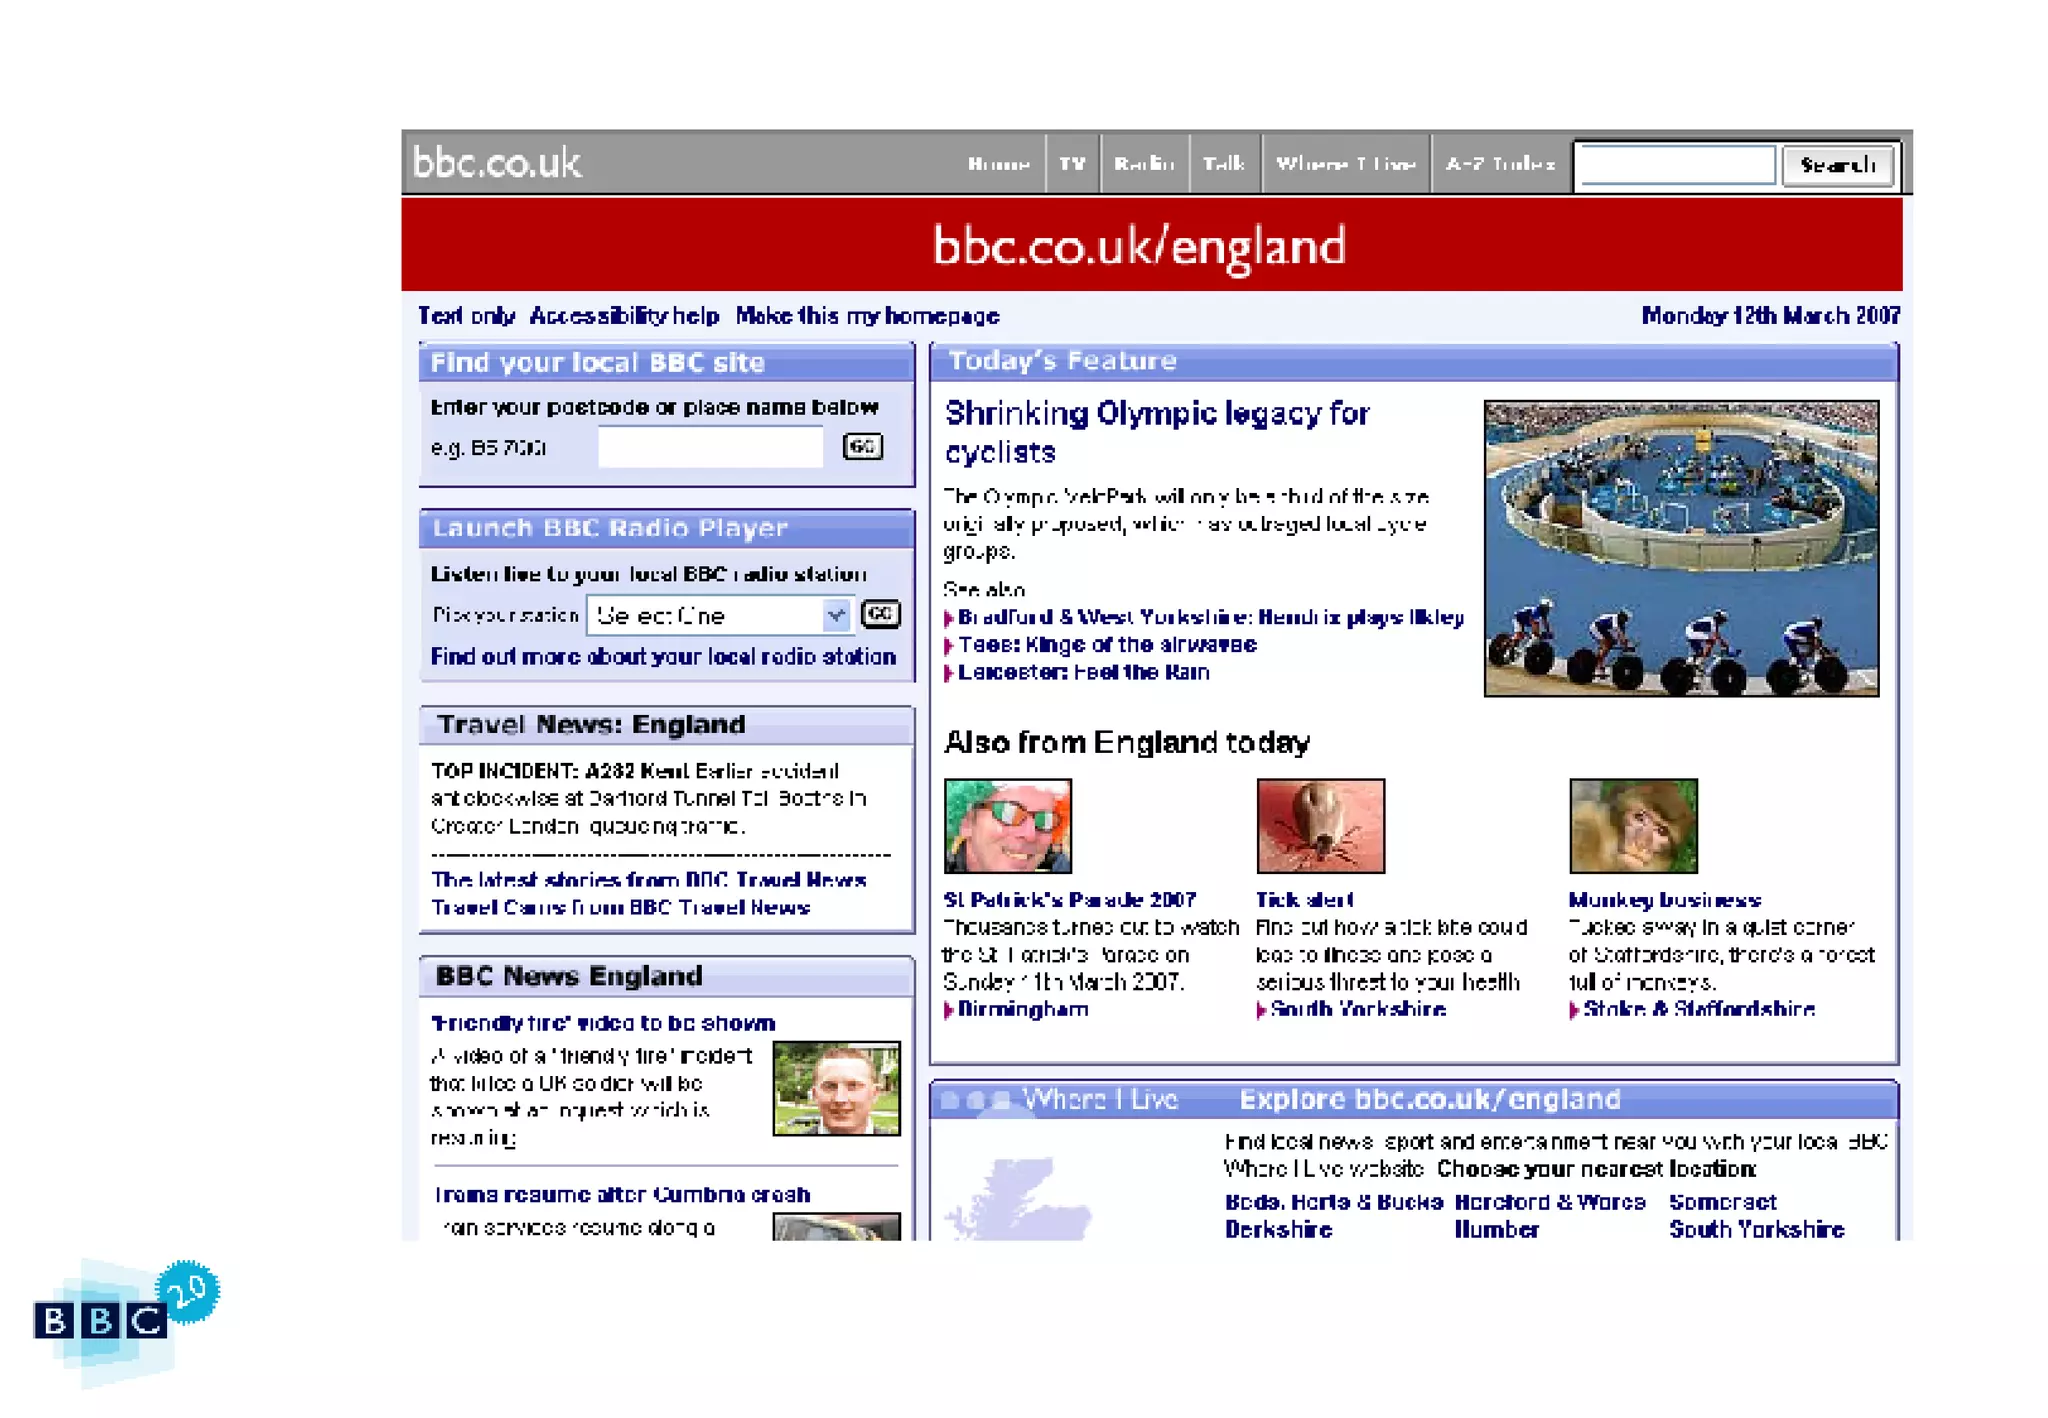Open the Where I Live navigation item
This screenshot has width=2048, height=1418.
coord(1345,163)
